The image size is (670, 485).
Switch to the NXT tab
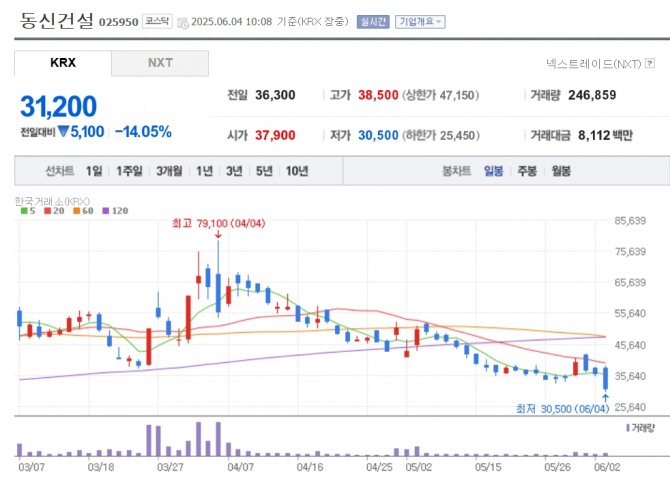point(160,63)
